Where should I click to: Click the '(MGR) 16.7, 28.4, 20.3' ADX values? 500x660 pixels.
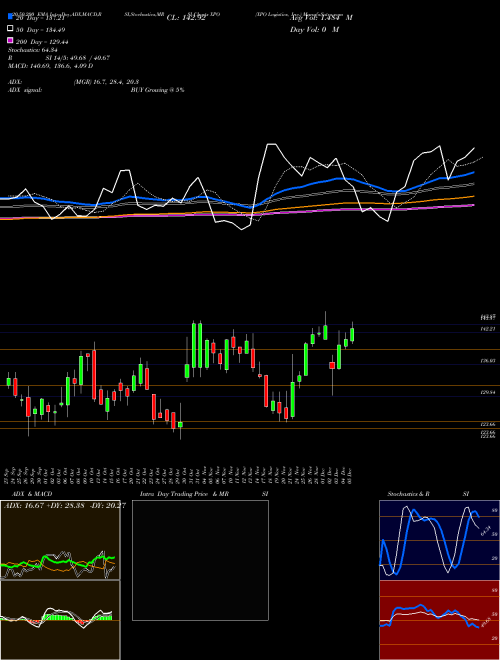pos(106,82)
